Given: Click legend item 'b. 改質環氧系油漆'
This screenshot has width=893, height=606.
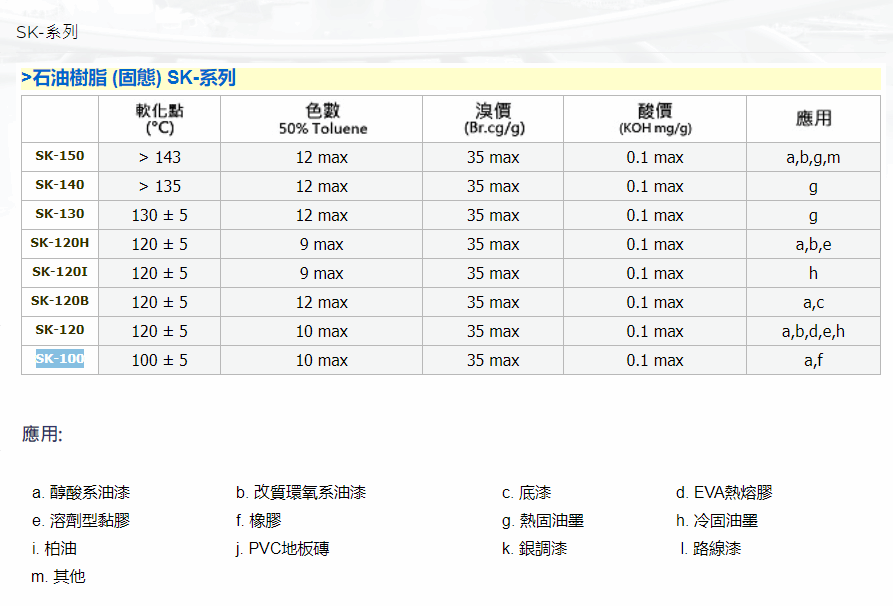Looking at the screenshot, I should click(x=301, y=492).
